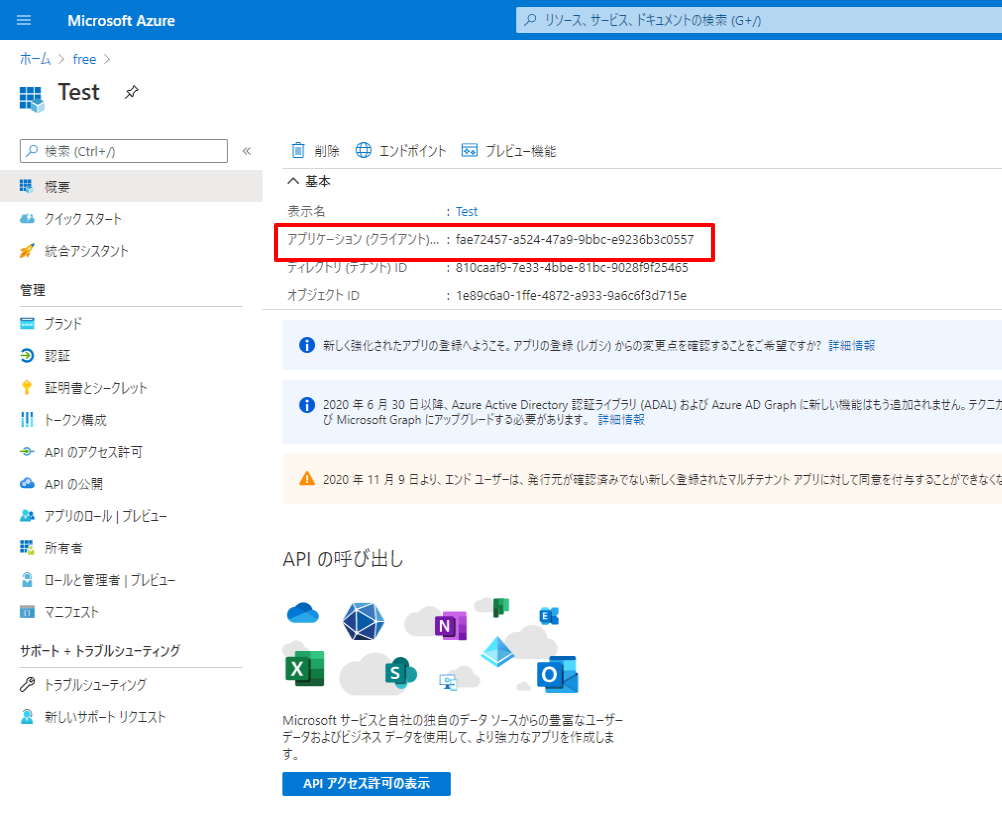Click the Excel icon in illustration
Viewport: 1002px width, 830px height.
pos(304,668)
